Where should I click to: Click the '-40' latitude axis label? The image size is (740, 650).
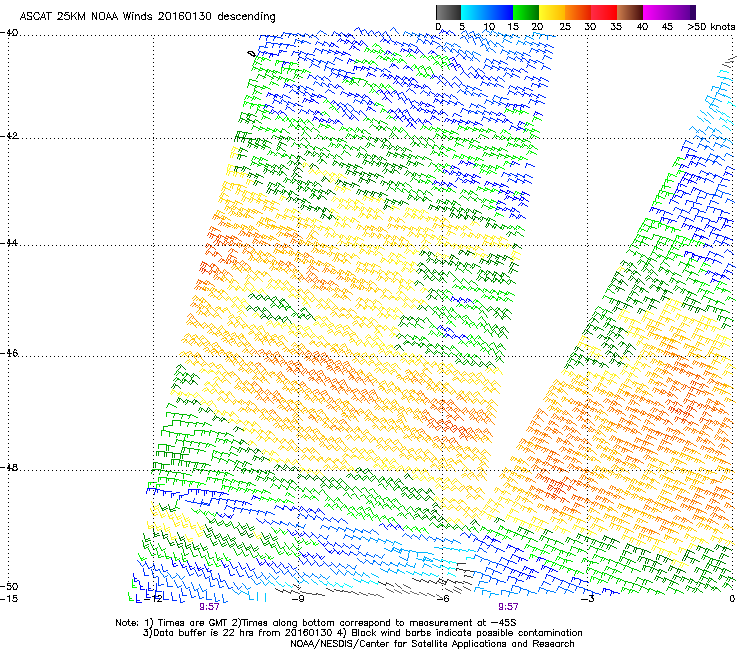(9, 33)
